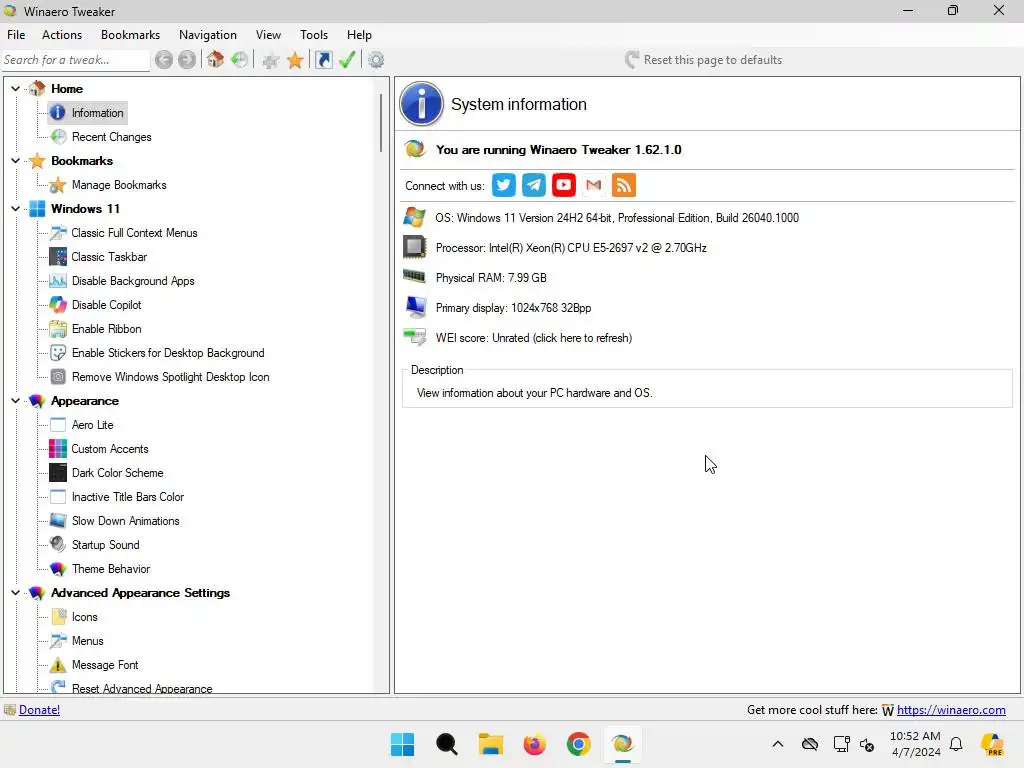Collapse the Home tree node
The image size is (1024, 768).
(16, 89)
